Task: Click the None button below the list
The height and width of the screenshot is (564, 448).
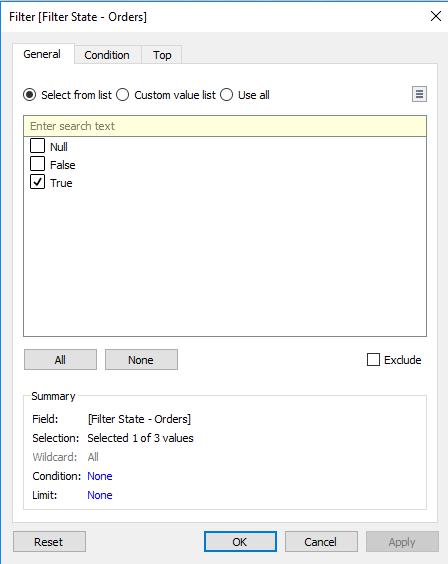Action: (x=141, y=359)
